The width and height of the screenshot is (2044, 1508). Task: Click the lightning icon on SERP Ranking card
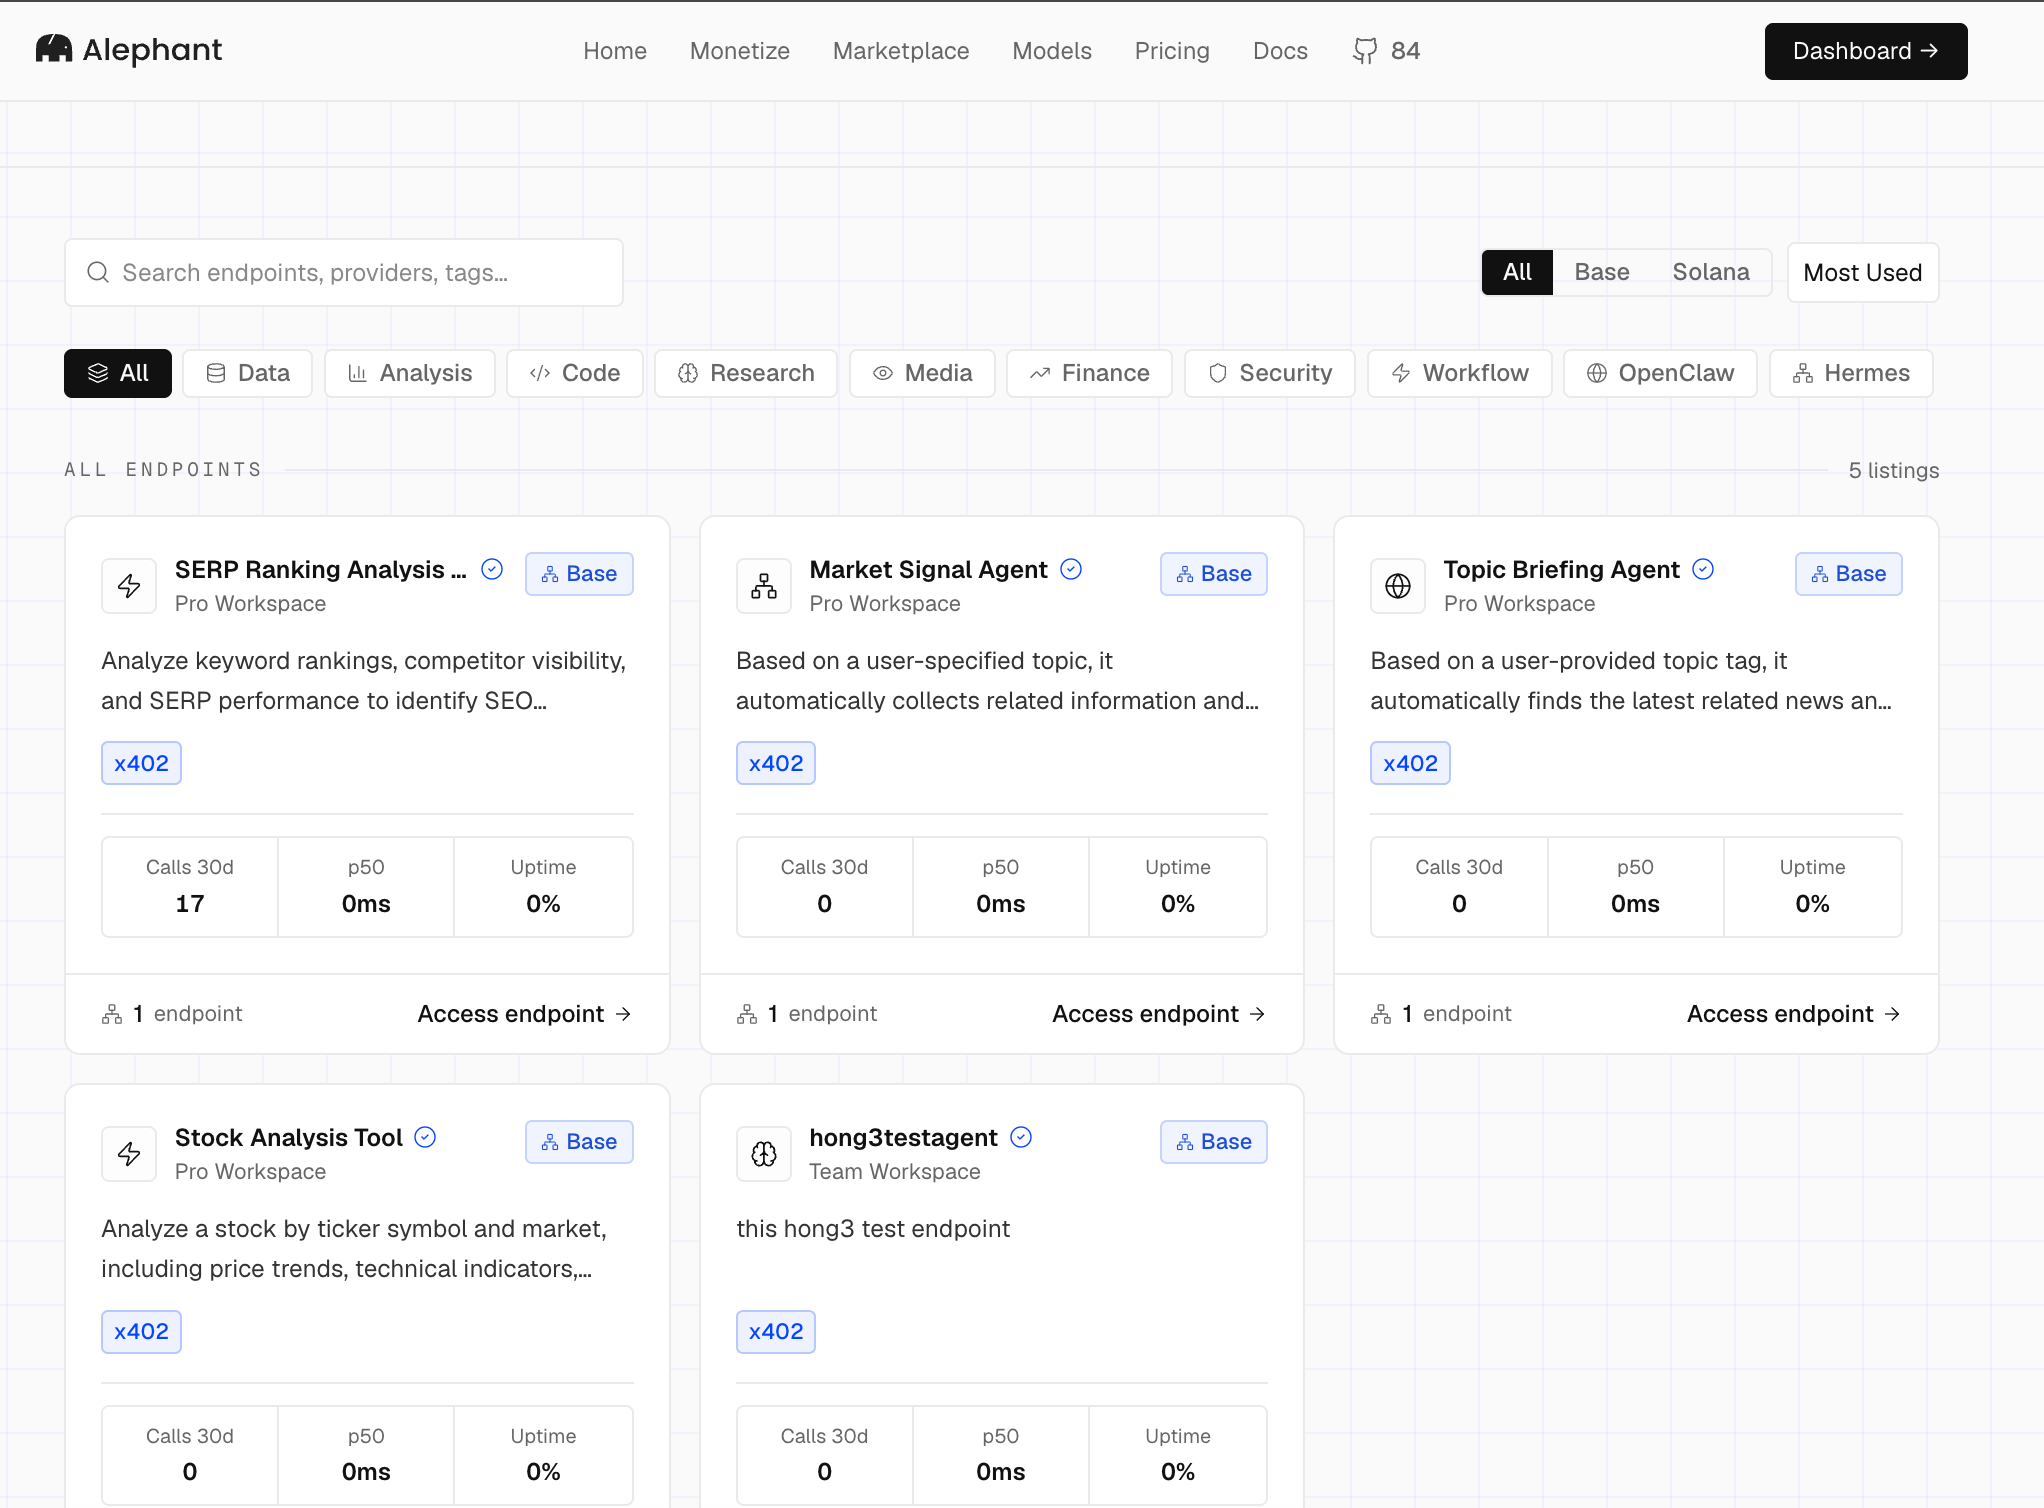click(x=129, y=586)
